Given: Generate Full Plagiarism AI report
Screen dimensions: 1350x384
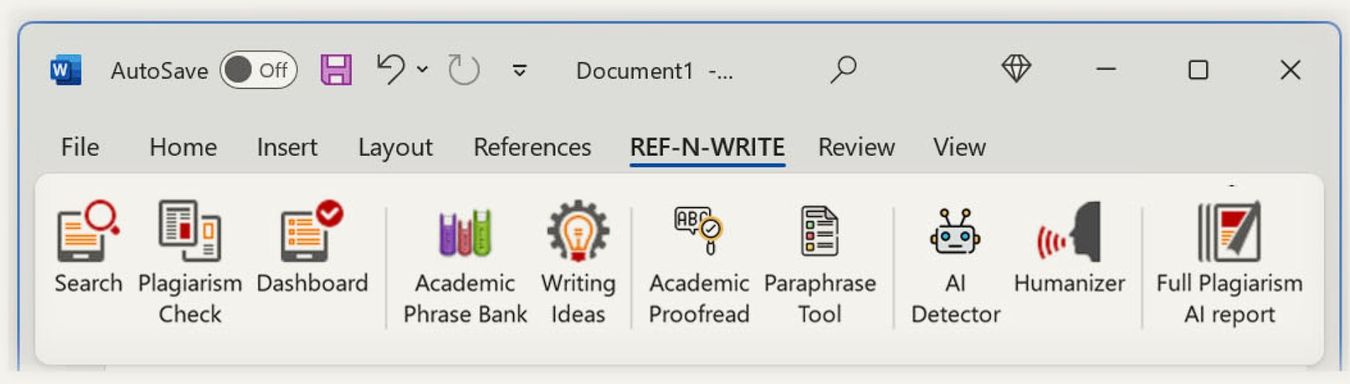Looking at the screenshot, I should (1229, 262).
